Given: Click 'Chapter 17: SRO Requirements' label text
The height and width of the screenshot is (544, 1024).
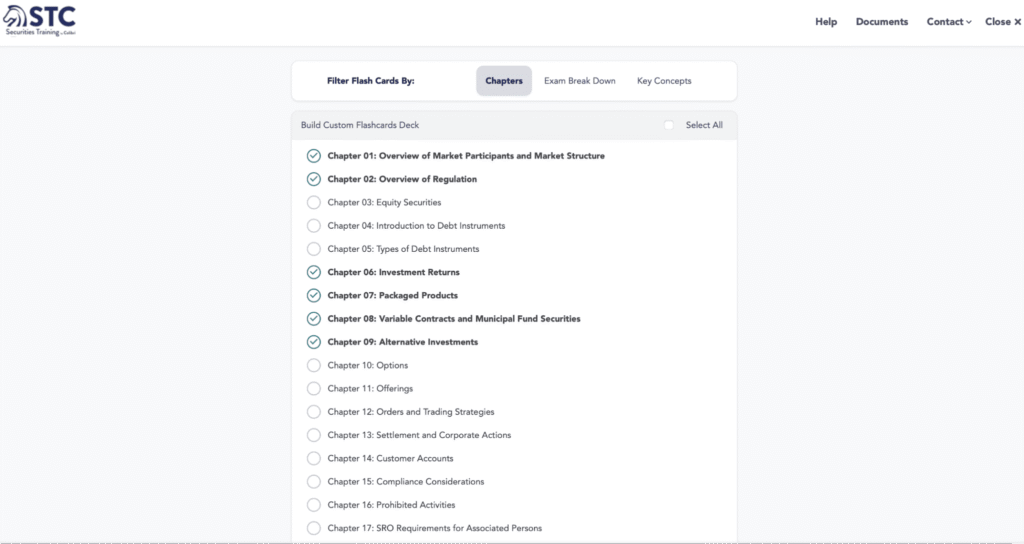Looking at the screenshot, I should [434, 528].
